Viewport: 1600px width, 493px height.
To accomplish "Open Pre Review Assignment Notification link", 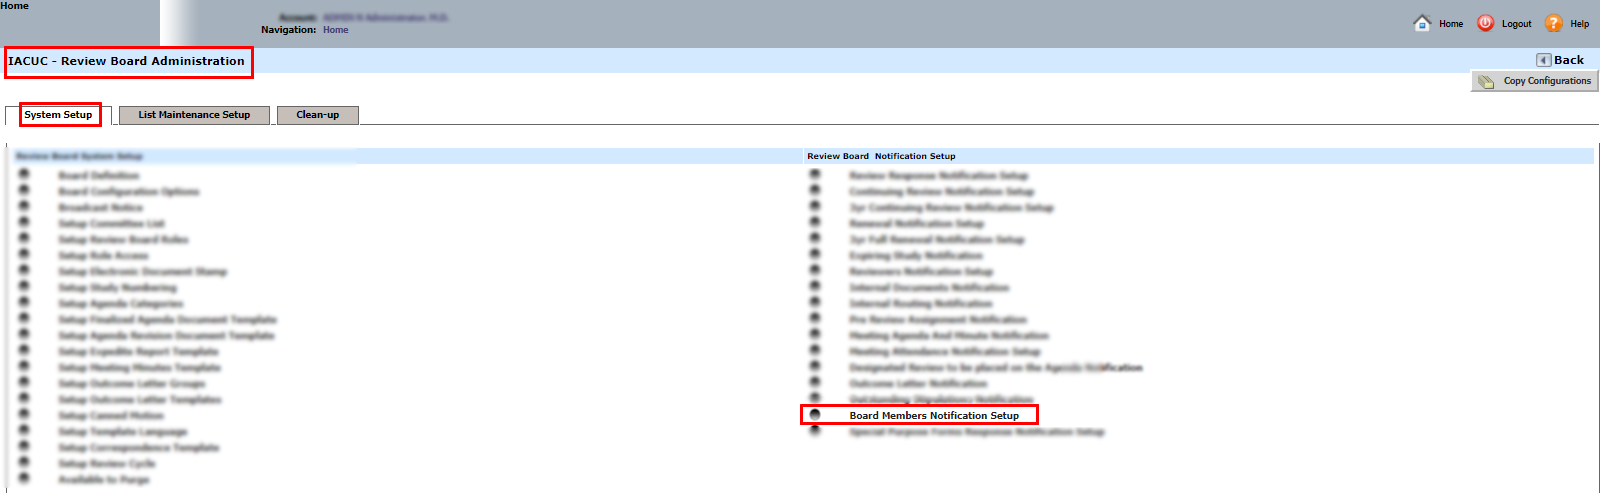I will point(938,320).
